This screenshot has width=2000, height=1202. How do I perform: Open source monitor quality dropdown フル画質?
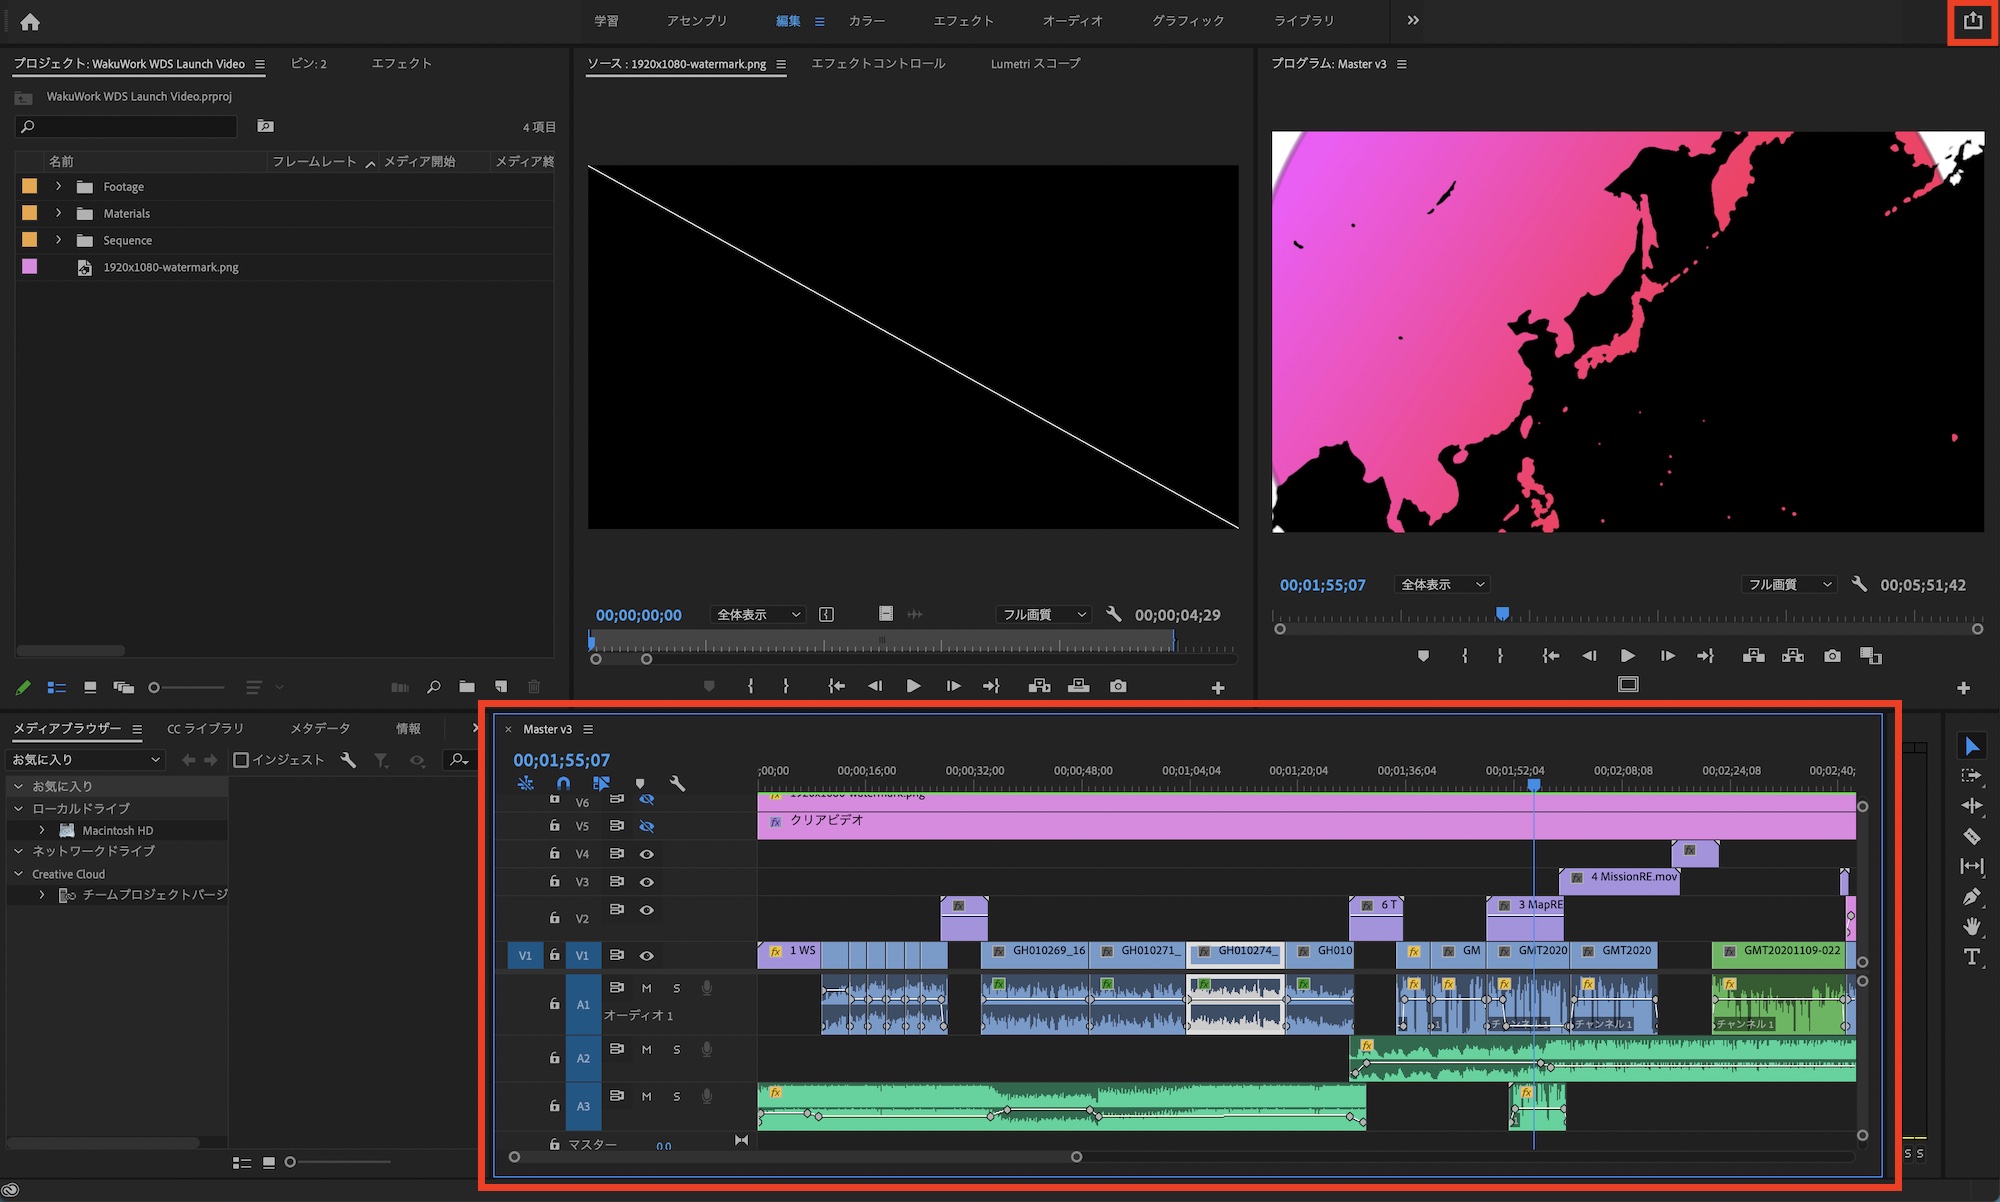click(1043, 614)
